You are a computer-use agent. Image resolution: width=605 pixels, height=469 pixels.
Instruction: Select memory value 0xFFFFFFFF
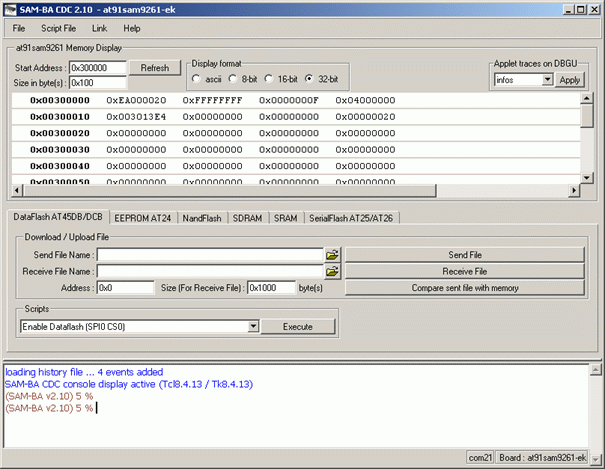point(213,100)
